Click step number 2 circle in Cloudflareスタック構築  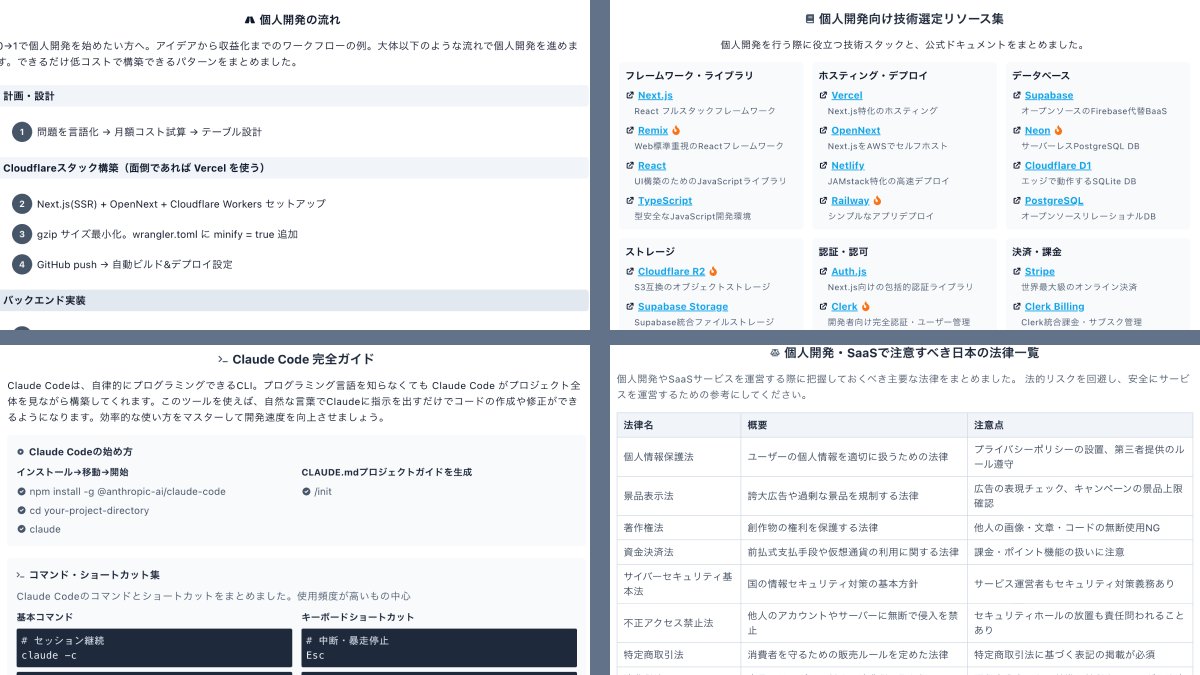[x=21, y=203]
